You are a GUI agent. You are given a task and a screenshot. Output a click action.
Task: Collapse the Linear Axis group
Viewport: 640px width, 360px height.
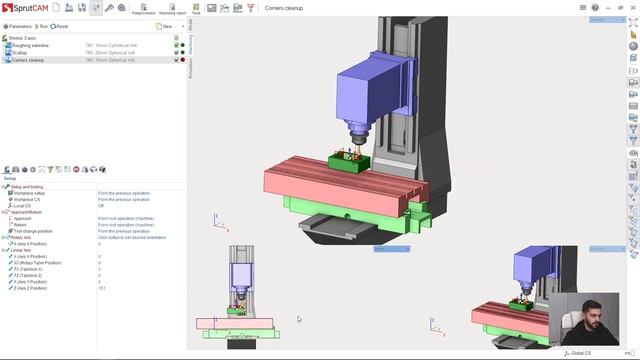pyautogui.click(x=3, y=250)
